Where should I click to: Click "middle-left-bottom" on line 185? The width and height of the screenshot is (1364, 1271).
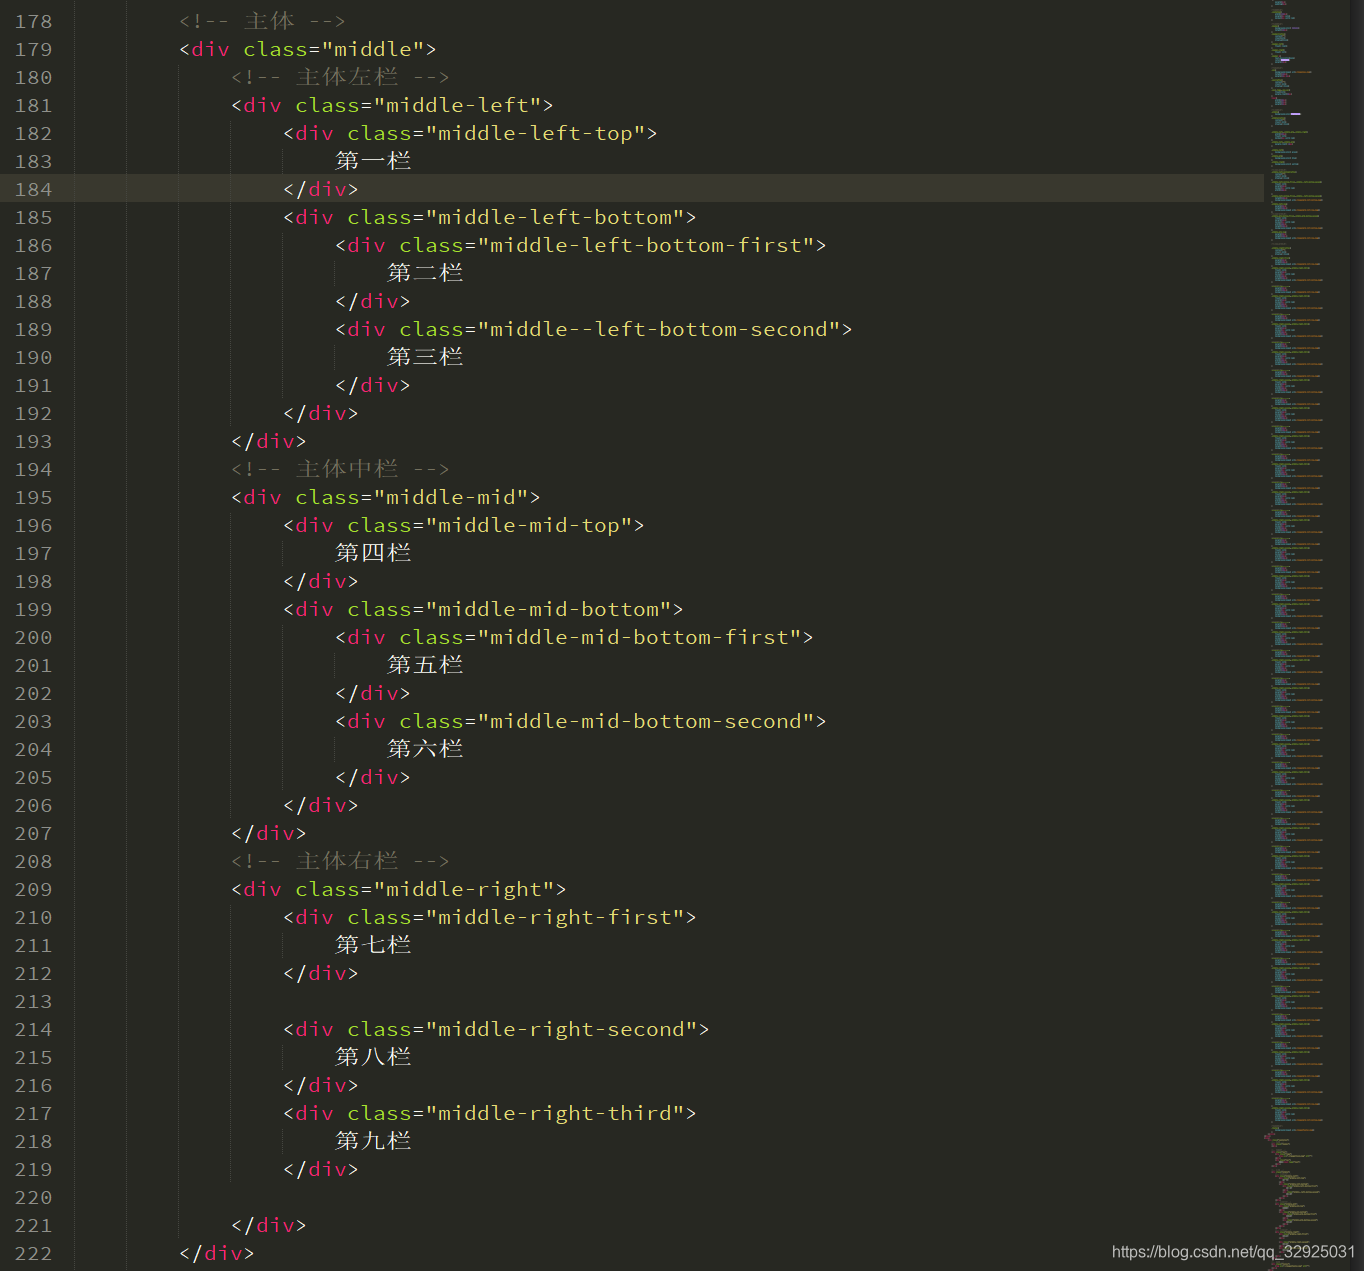point(555,217)
